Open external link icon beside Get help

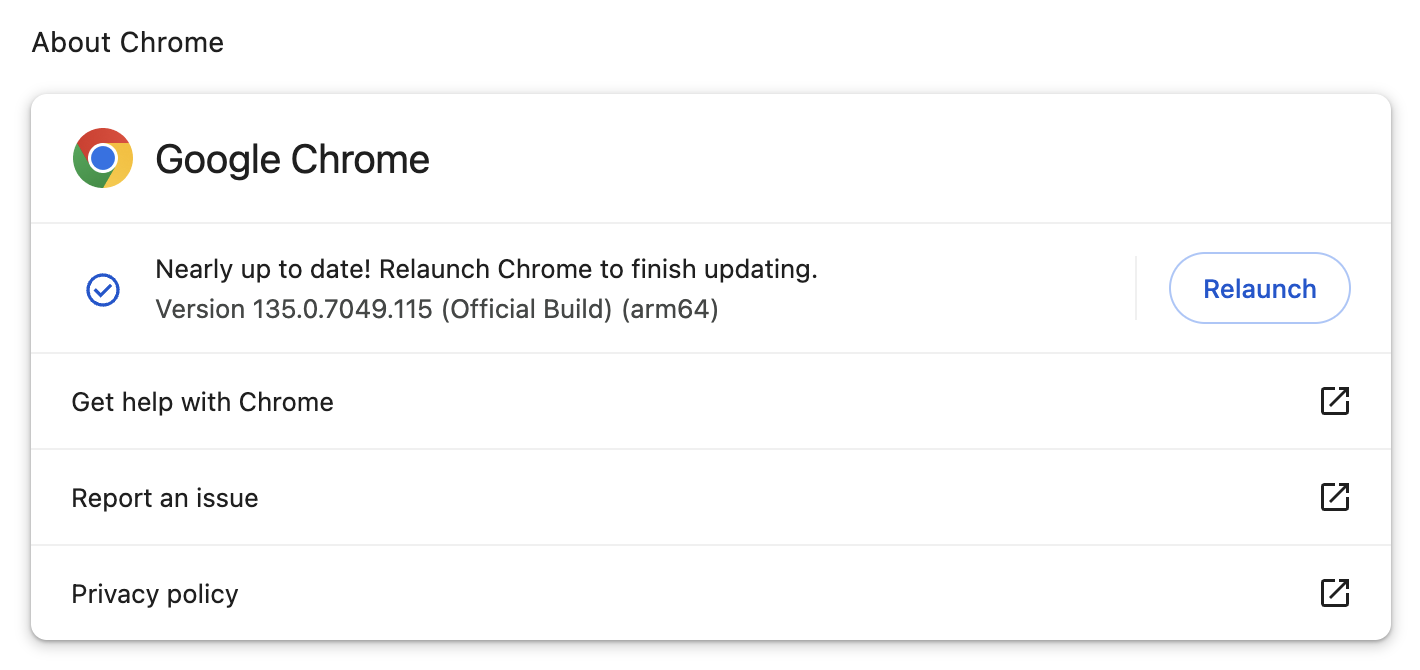click(x=1335, y=401)
